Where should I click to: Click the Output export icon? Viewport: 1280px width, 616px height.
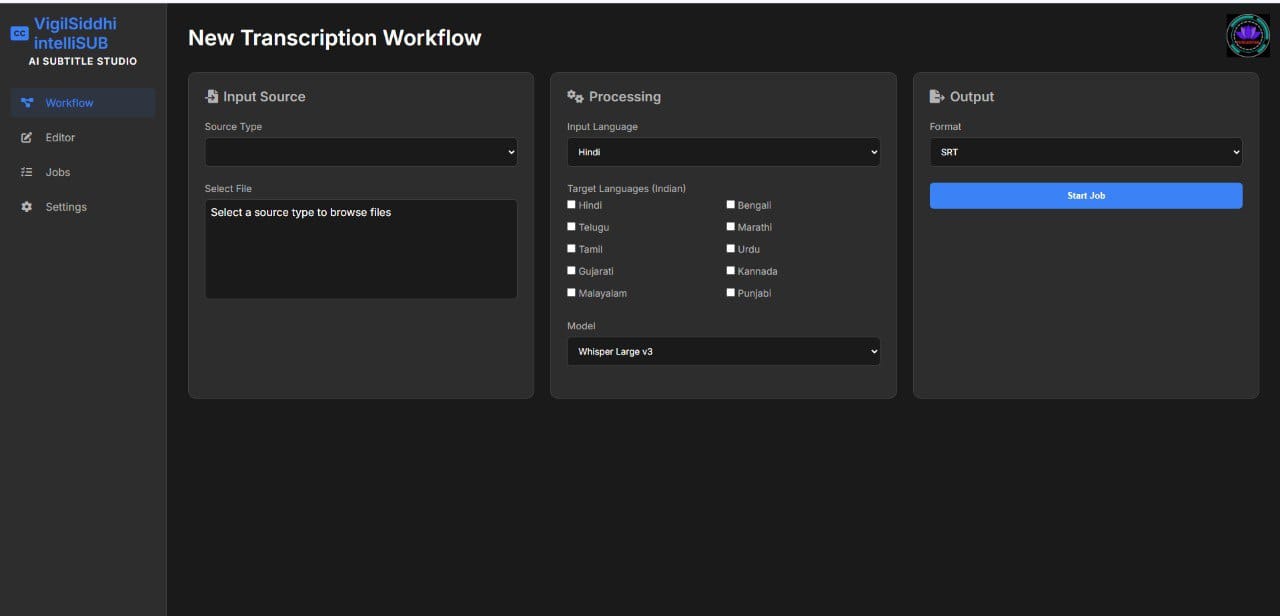tap(937, 97)
